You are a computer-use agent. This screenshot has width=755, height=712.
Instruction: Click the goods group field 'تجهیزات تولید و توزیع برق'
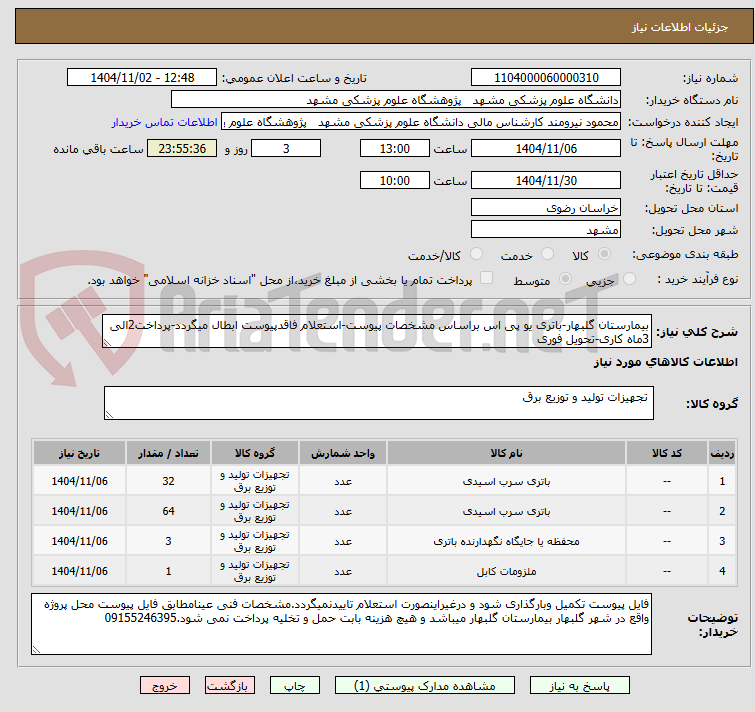[x=379, y=403]
